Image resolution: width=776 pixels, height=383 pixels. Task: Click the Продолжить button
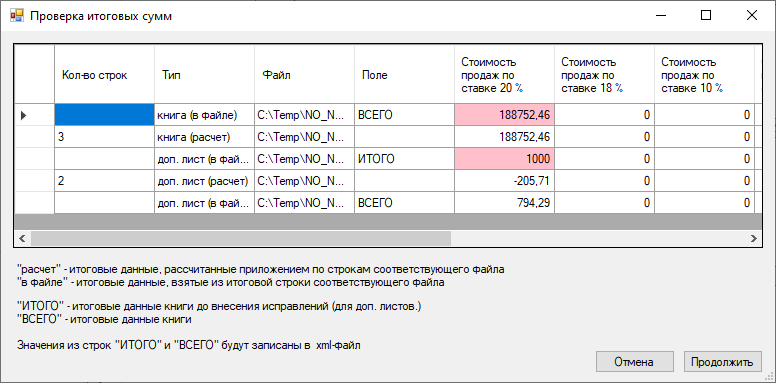(x=722, y=362)
